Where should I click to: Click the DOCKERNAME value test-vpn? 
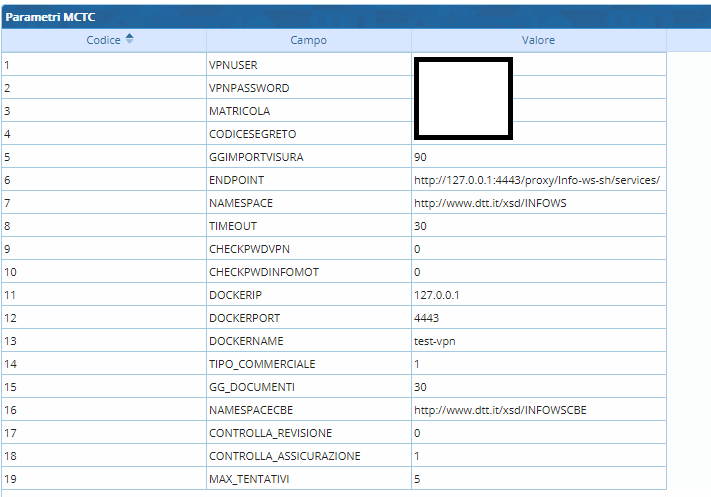pyautogui.click(x=435, y=341)
